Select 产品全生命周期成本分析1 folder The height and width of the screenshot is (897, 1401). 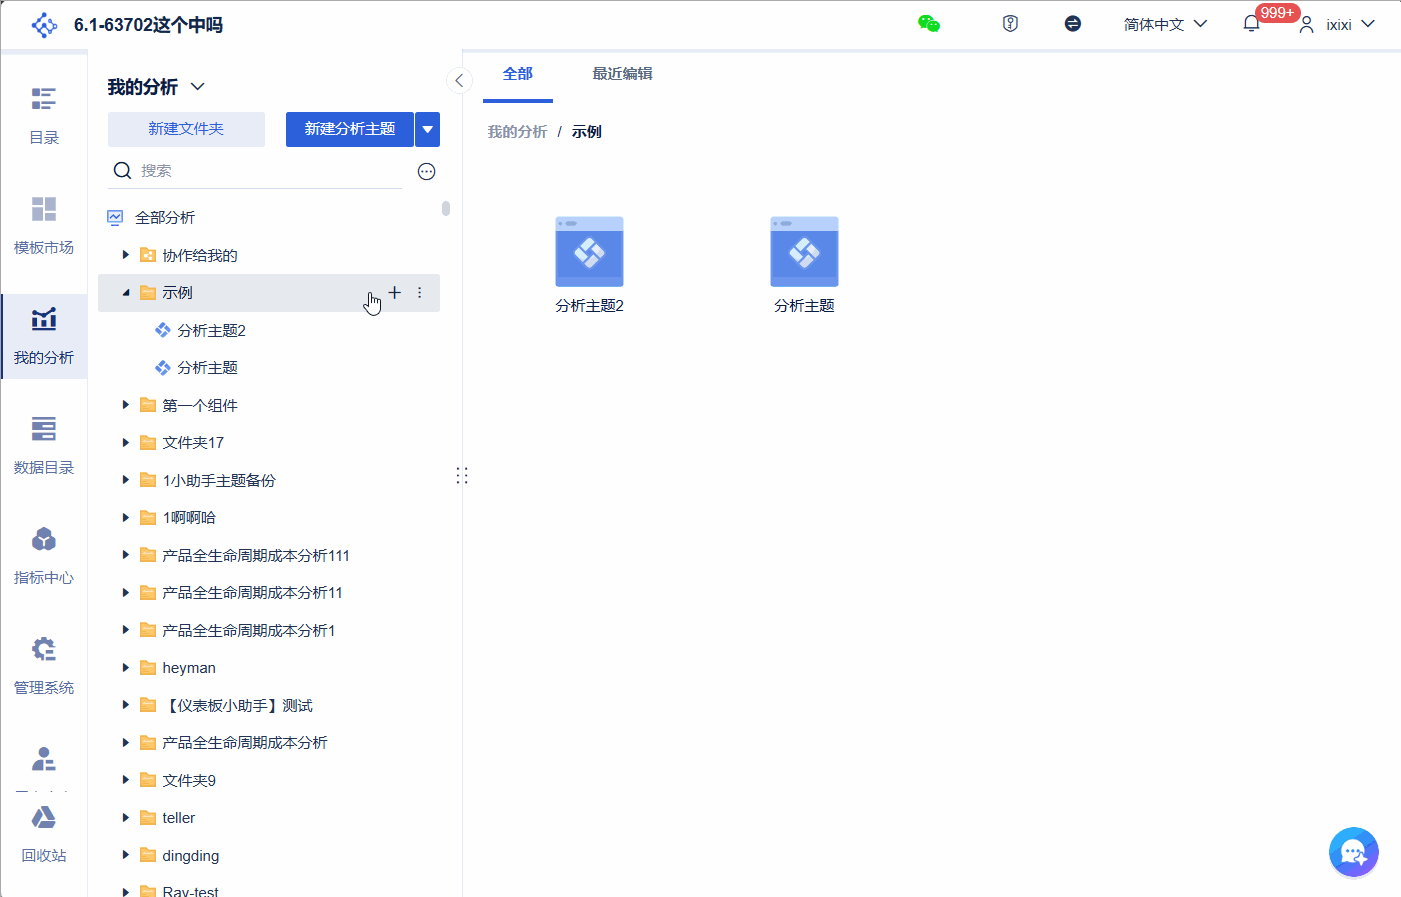tap(249, 630)
